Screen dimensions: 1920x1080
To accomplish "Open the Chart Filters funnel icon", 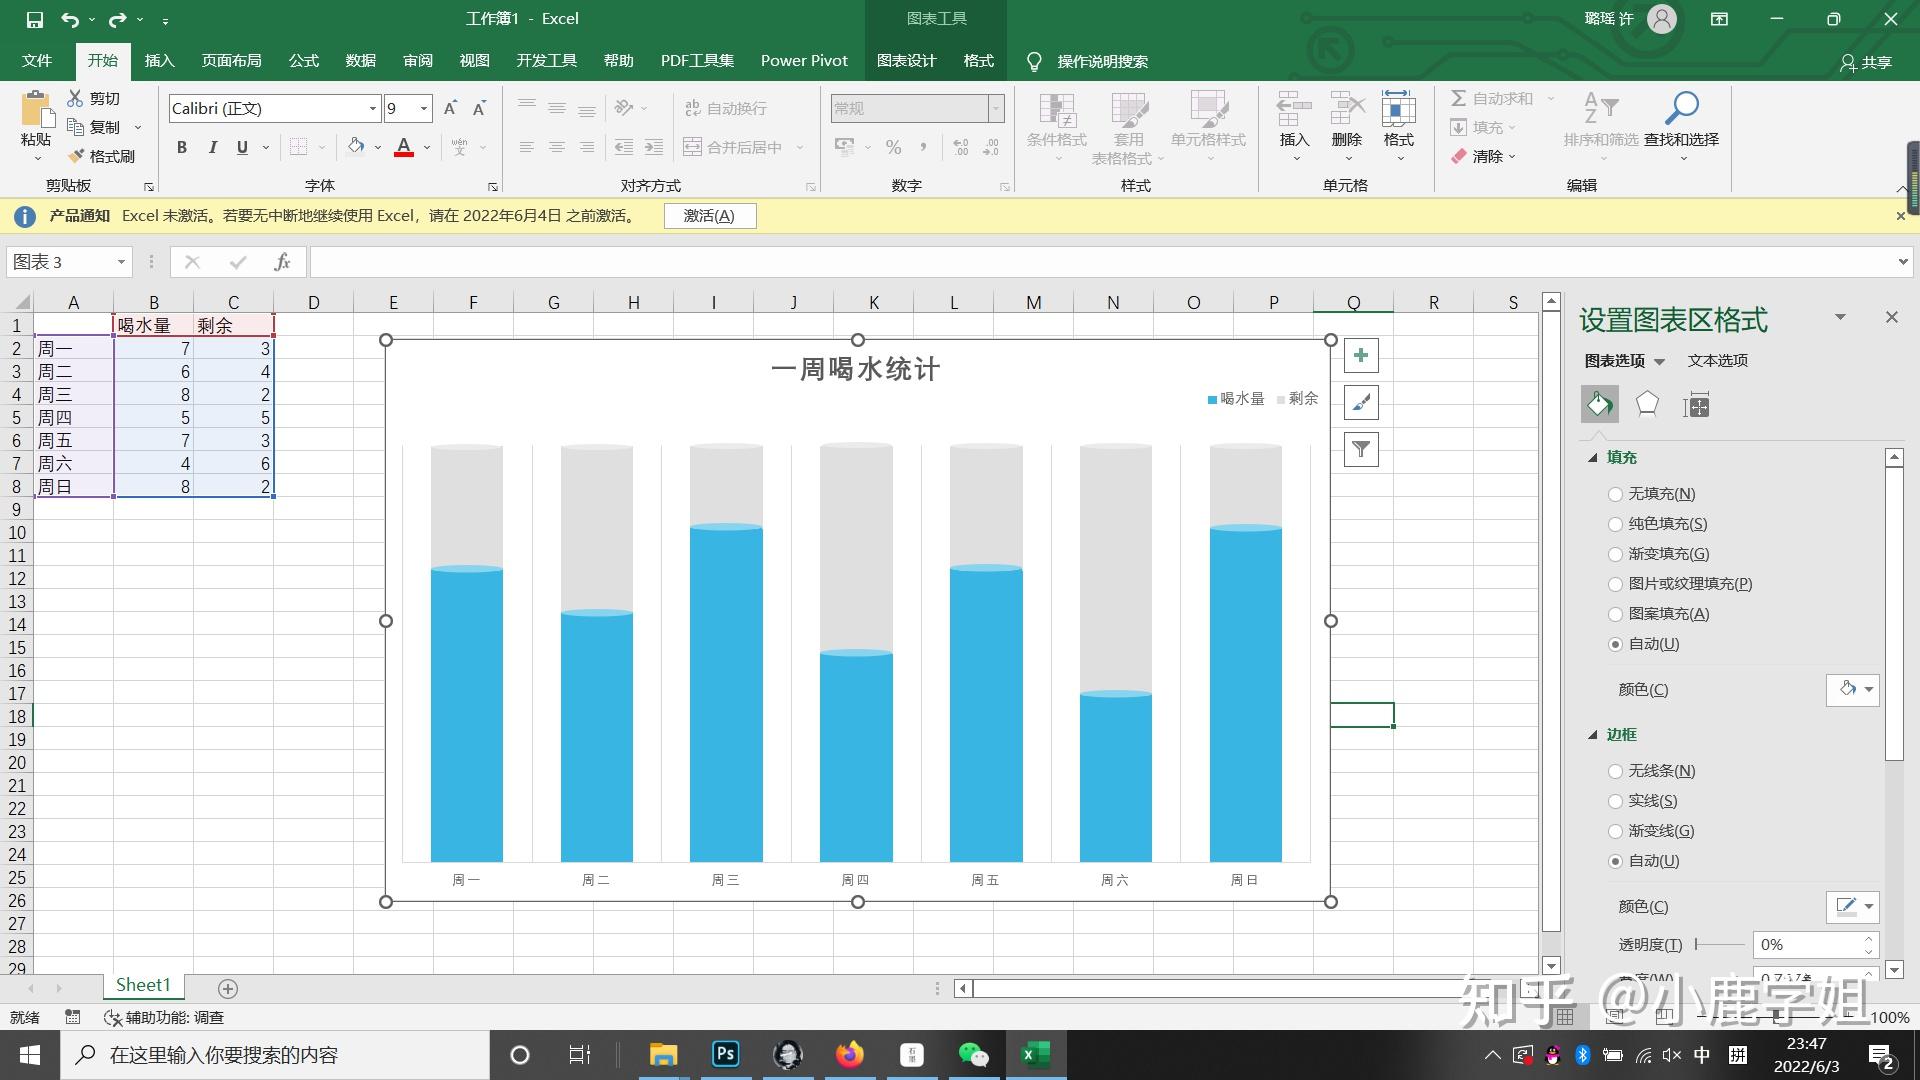I will tap(1361, 450).
